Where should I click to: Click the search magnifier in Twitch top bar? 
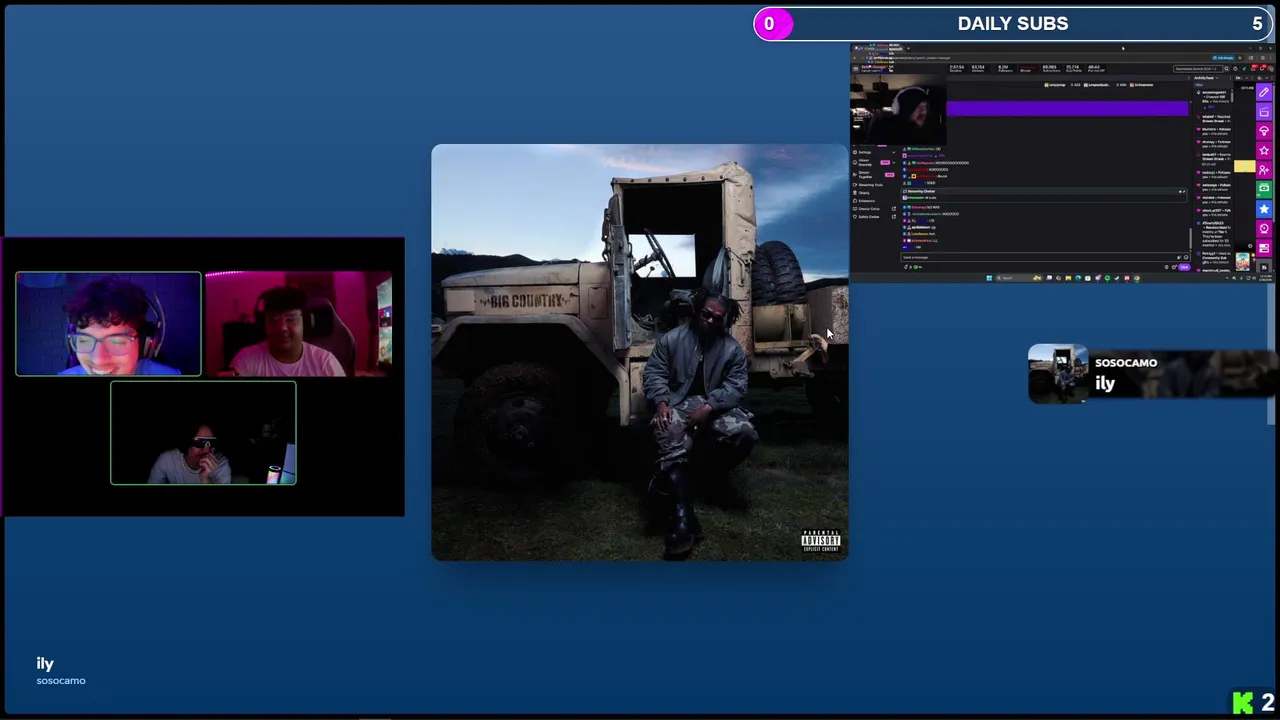pos(1226,69)
